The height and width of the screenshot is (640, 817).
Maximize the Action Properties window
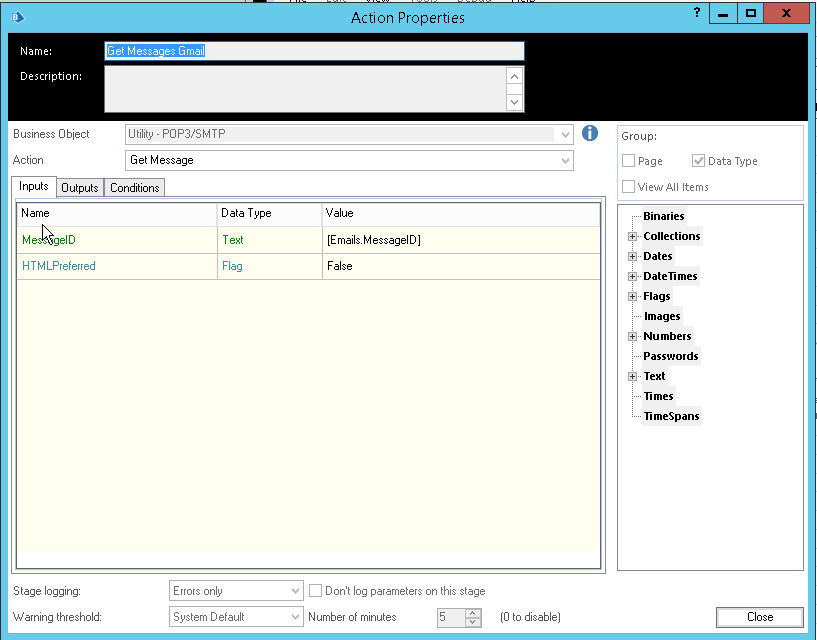(x=750, y=14)
